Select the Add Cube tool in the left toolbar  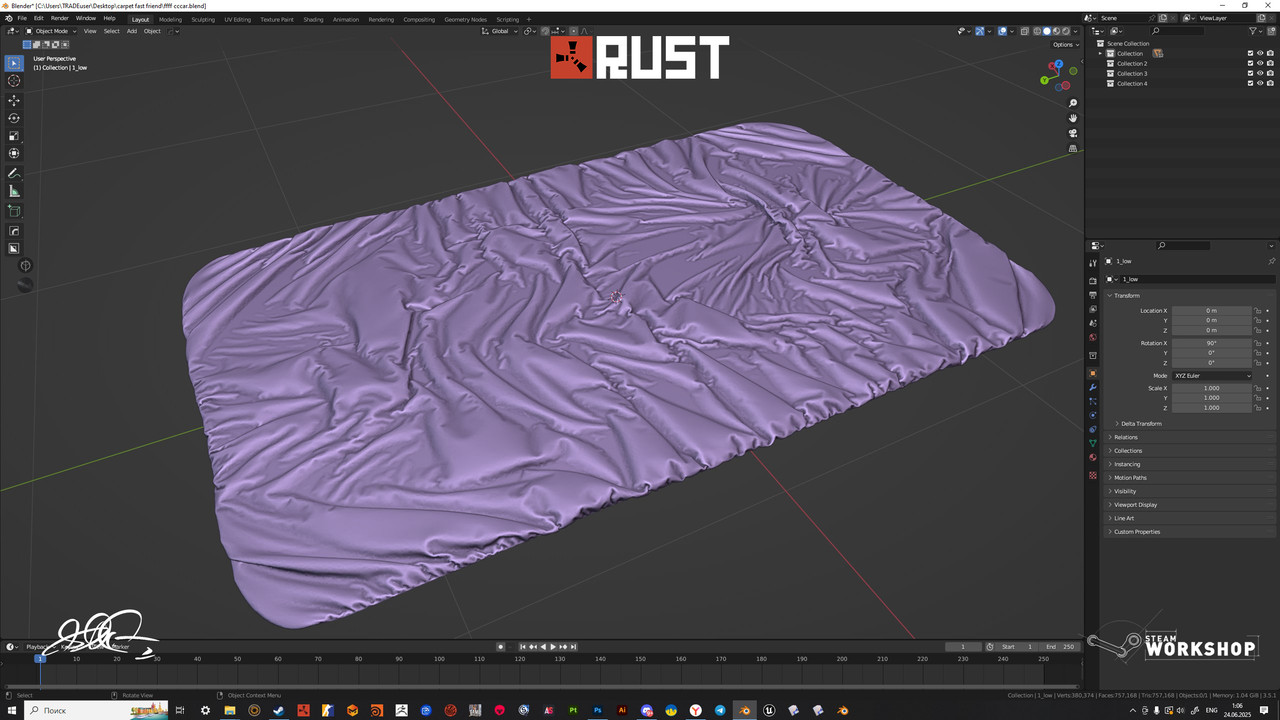coord(14,212)
